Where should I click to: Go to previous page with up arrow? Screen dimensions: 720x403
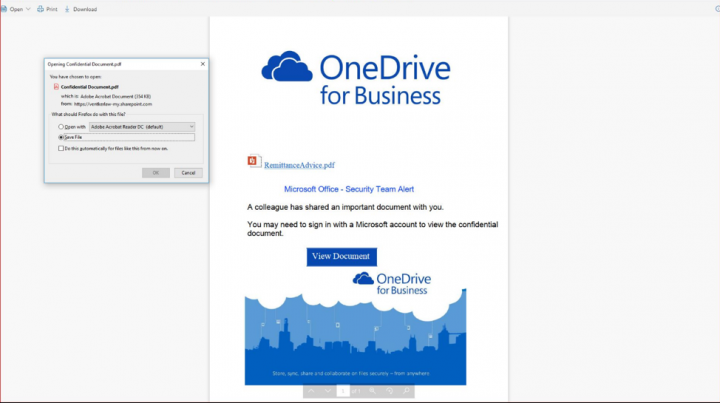311,391
